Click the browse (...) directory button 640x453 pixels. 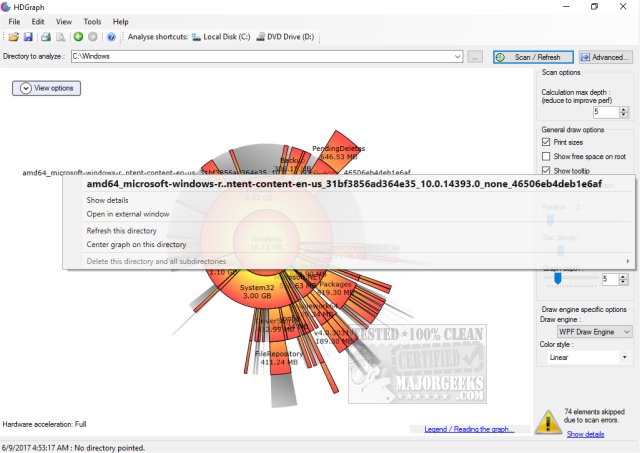tap(475, 57)
